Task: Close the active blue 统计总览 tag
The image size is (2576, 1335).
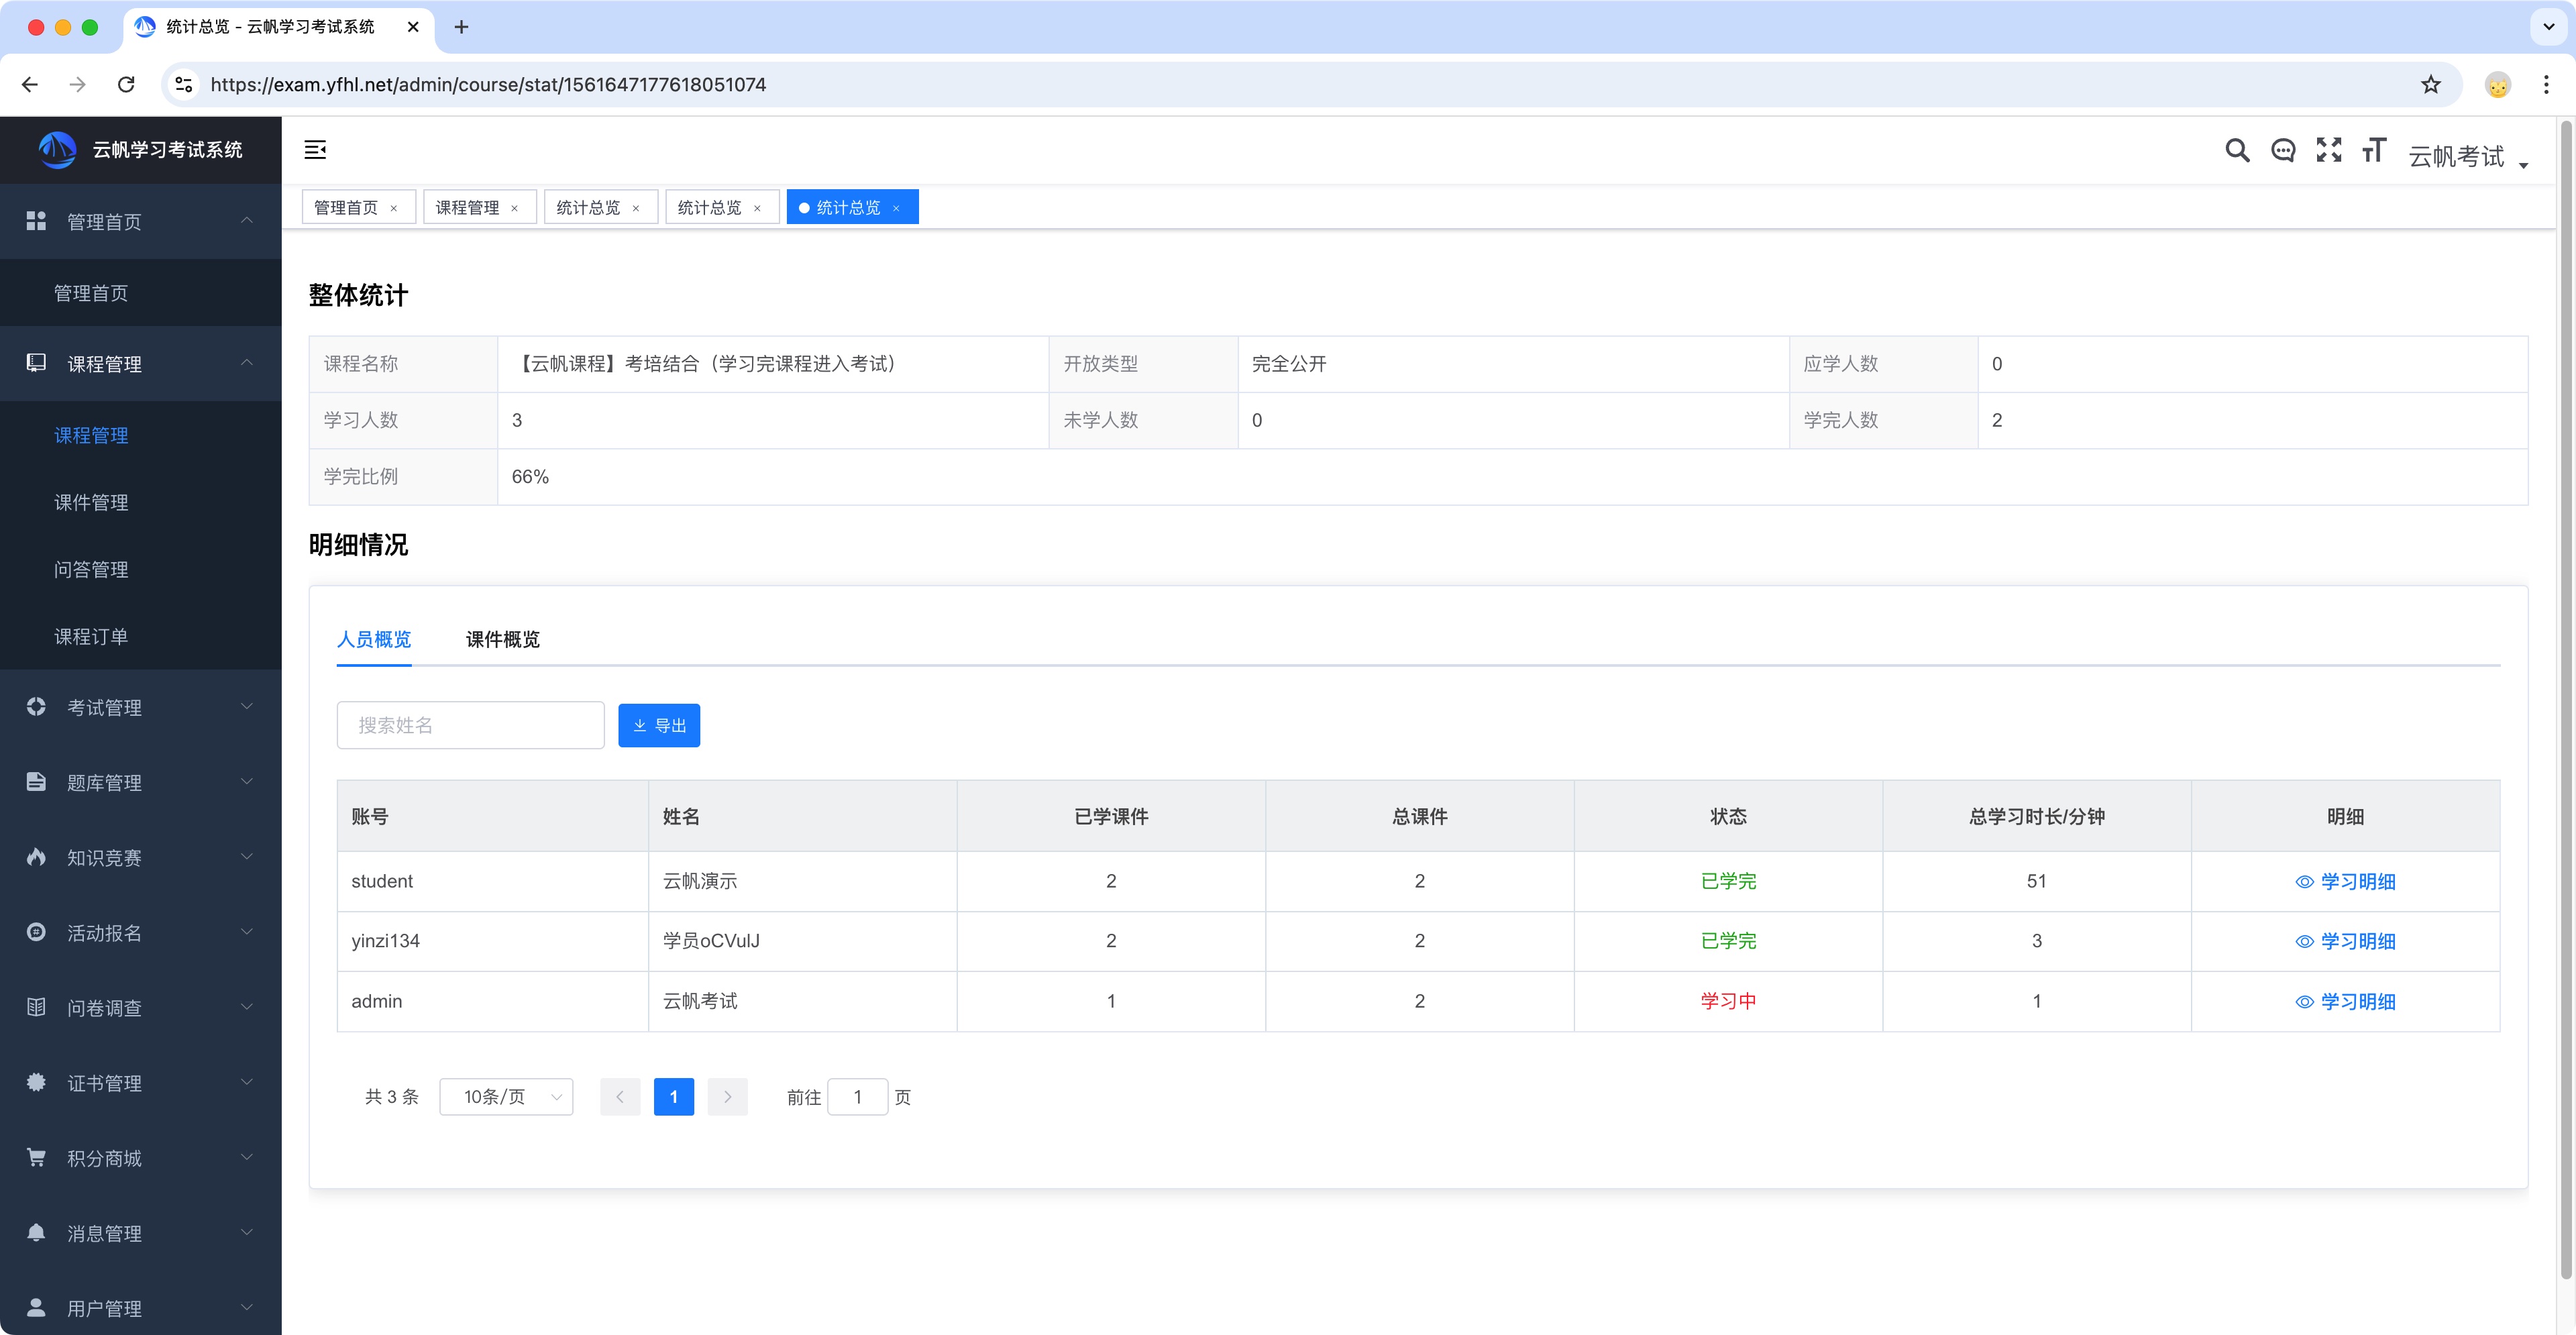Action: point(896,208)
